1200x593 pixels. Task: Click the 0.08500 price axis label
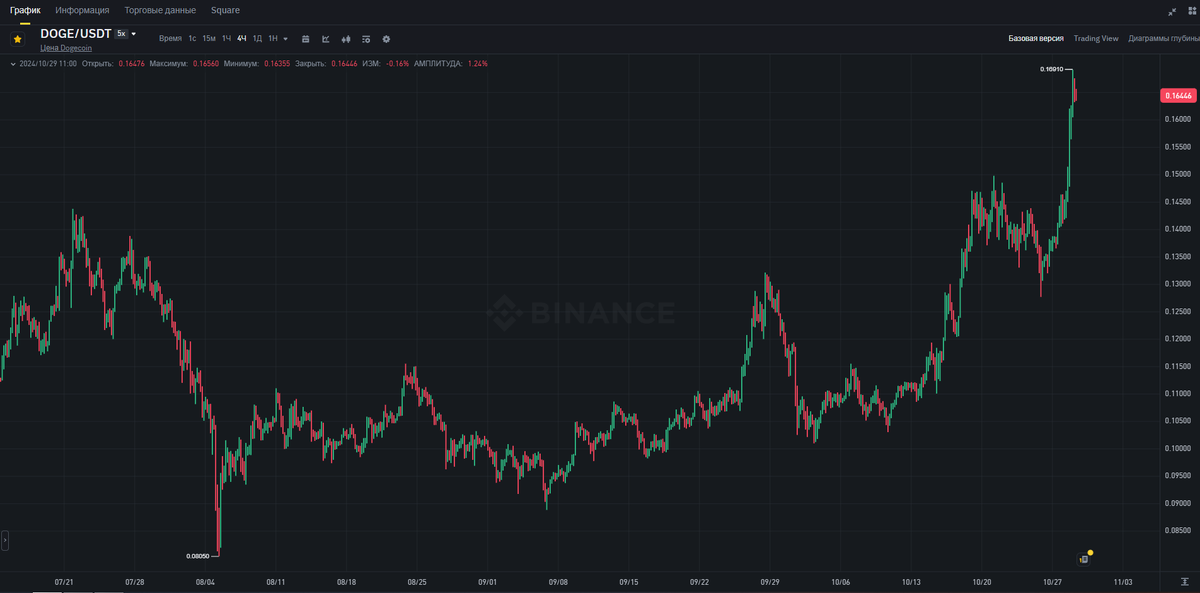[x=1178, y=531]
